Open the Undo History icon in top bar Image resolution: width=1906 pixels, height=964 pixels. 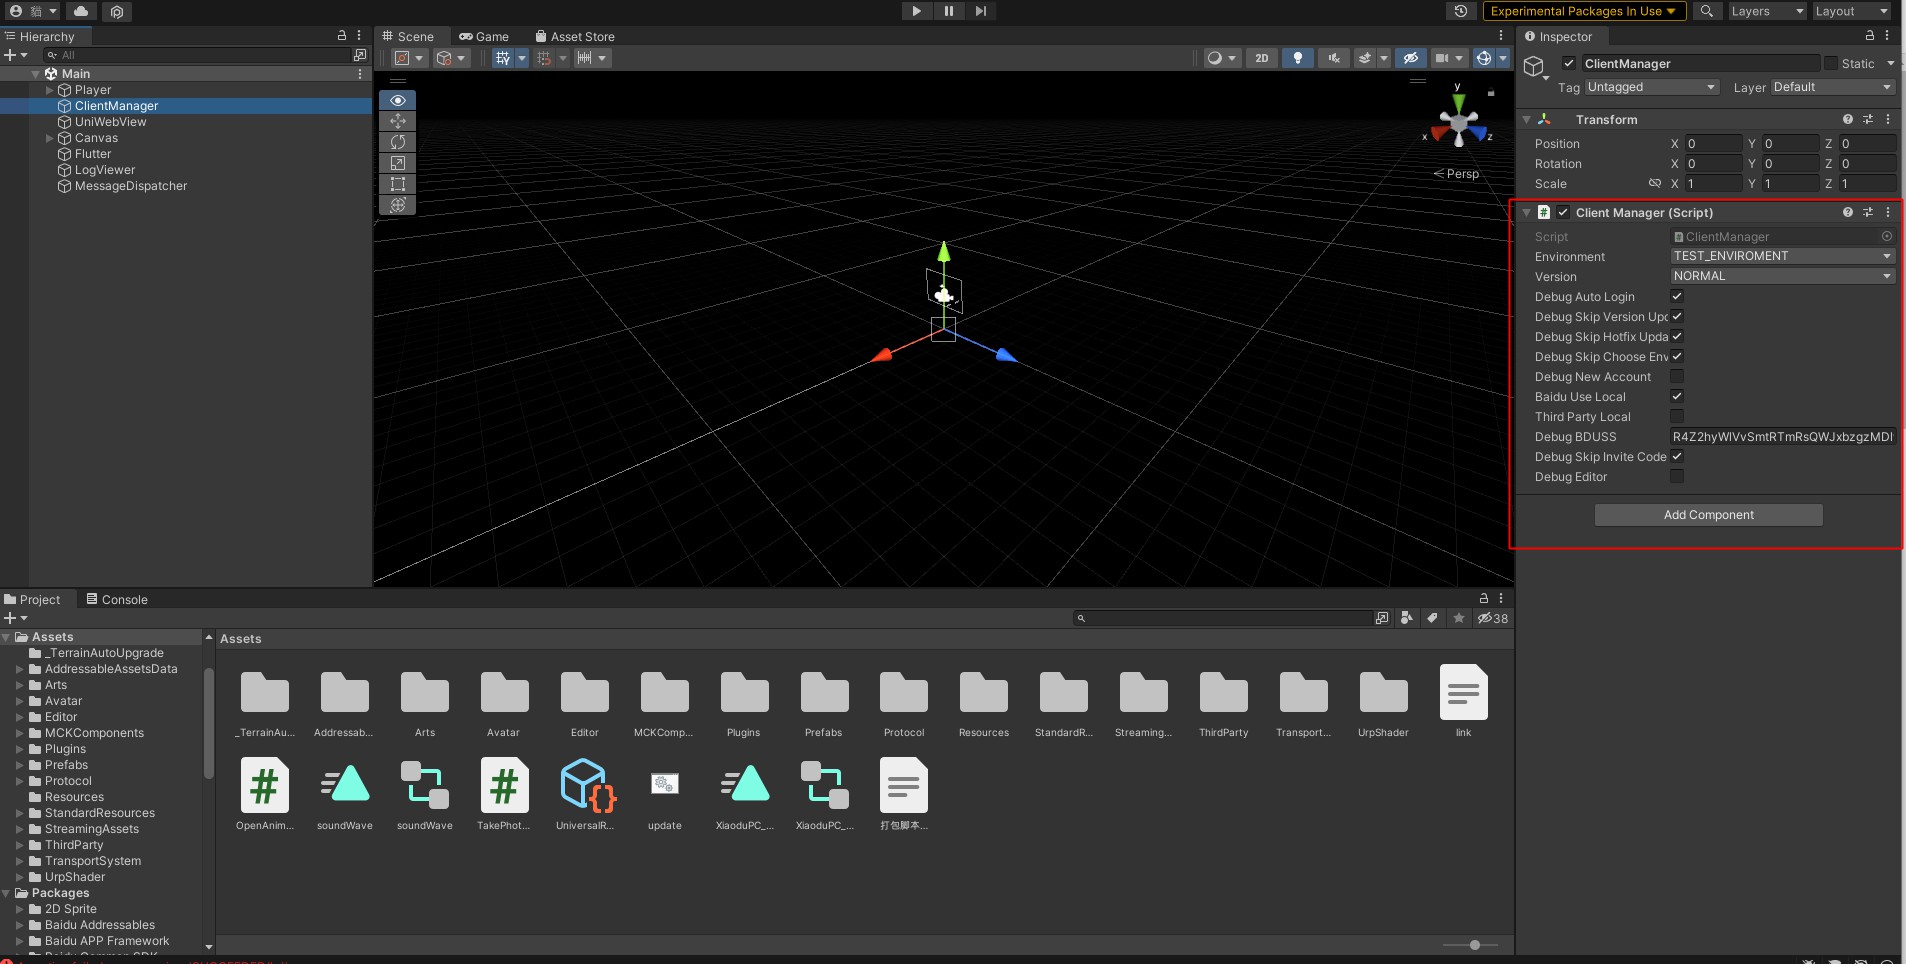tap(1461, 11)
